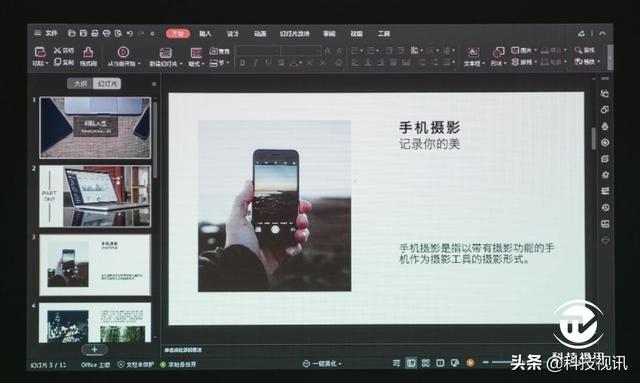Switch to normal view icon in status bar
This screenshot has height=383, width=640.
pyautogui.click(x=411, y=363)
